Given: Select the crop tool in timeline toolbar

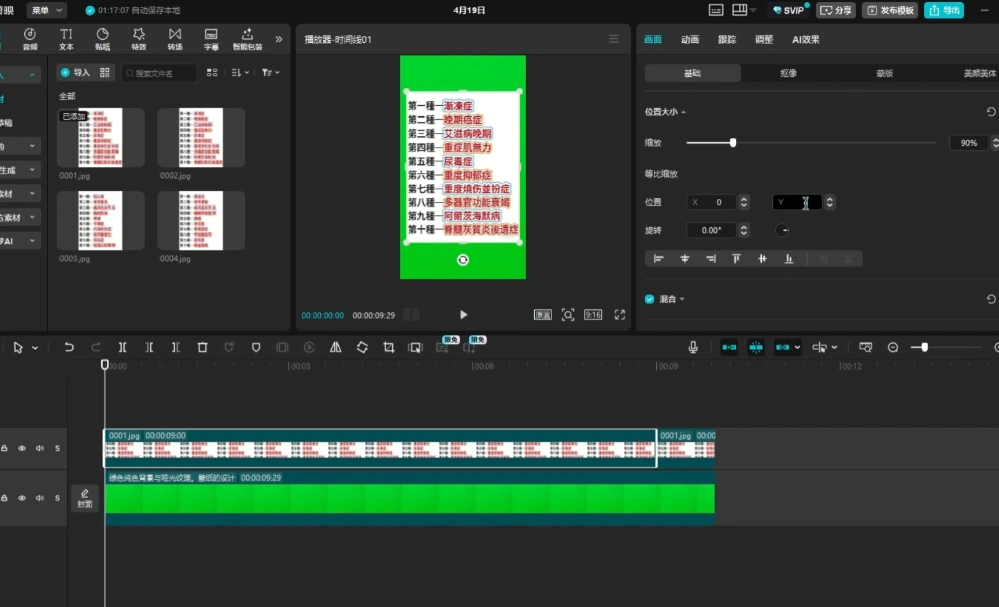Looking at the screenshot, I should [x=388, y=347].
